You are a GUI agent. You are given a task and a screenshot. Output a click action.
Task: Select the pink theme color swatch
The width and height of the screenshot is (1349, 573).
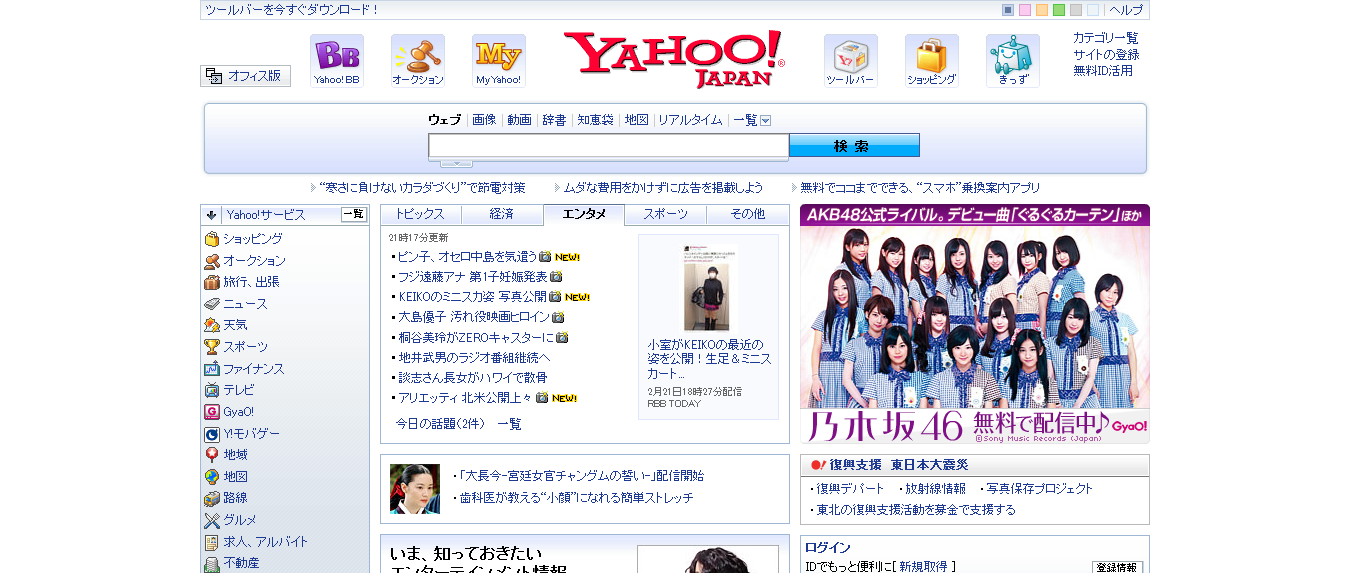(1025, 10)
